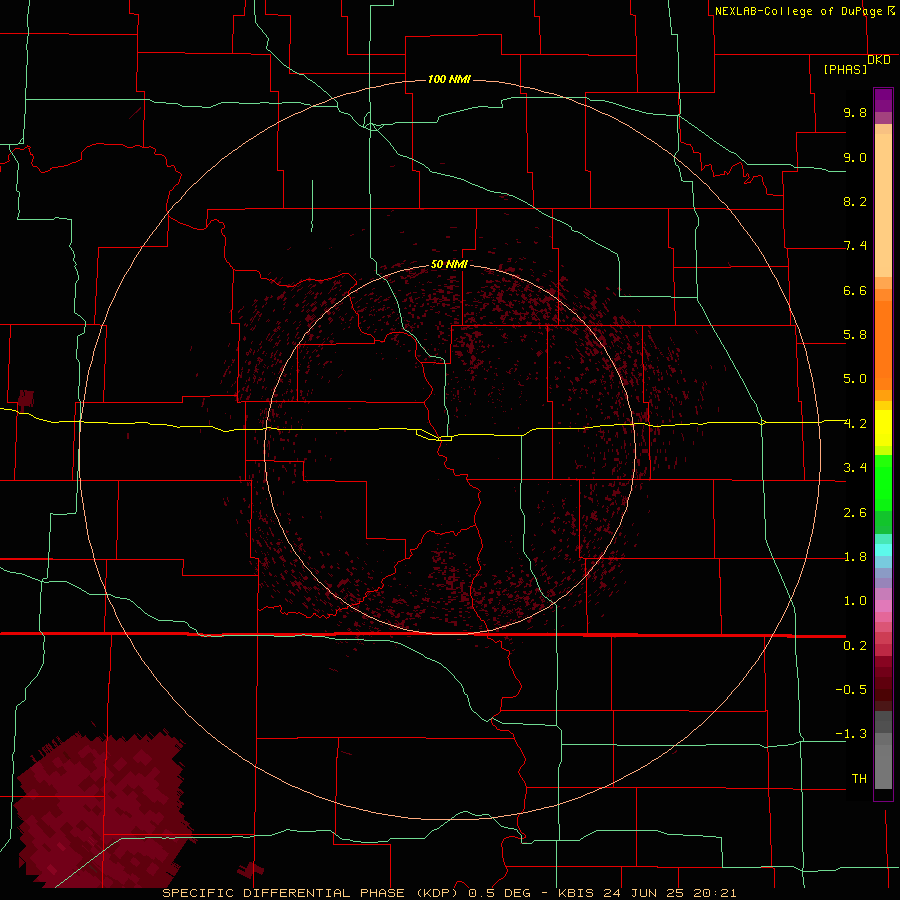Pick the cyan color bar segment near 1.8

883,550
